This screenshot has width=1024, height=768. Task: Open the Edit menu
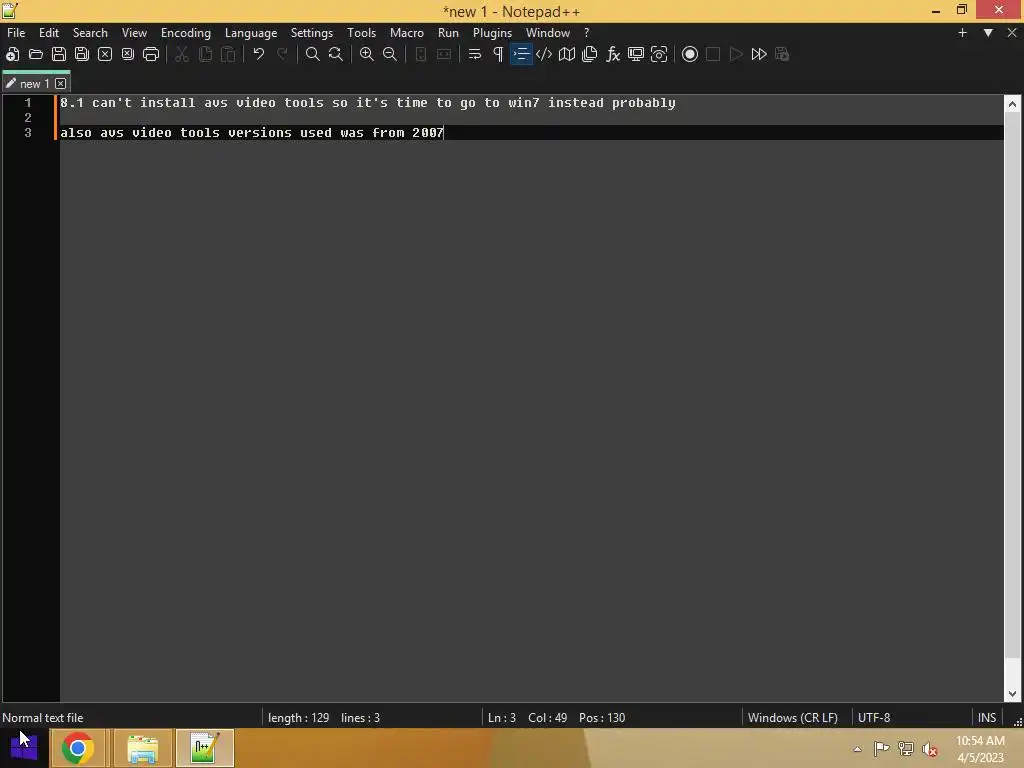(49, 33)
